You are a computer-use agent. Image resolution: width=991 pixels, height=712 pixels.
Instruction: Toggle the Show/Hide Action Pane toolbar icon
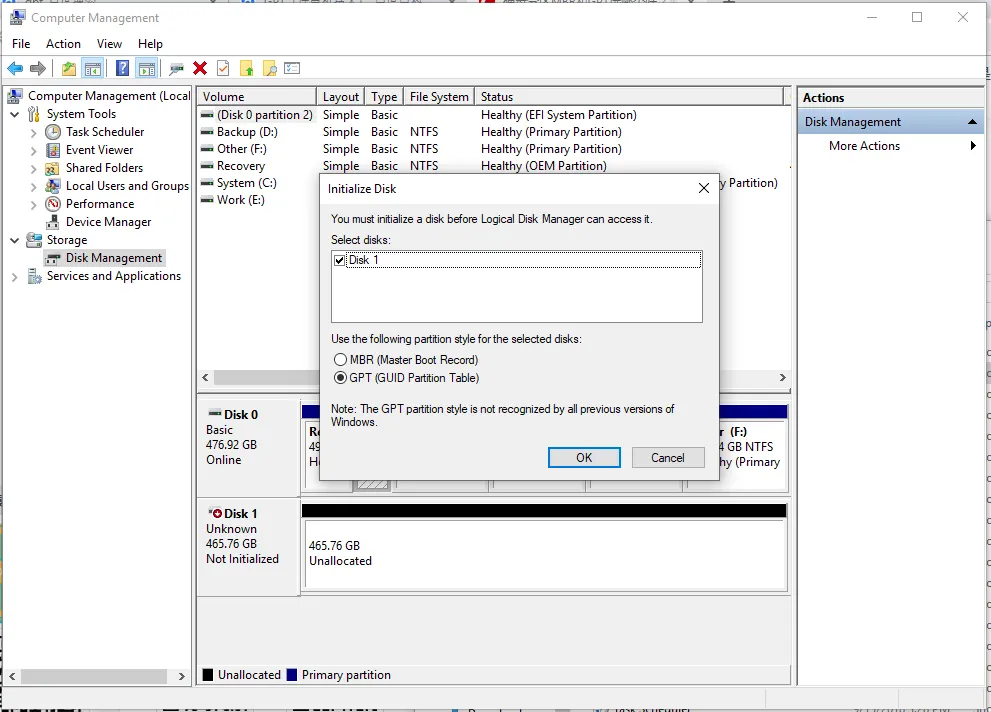[x=147, y=68]
